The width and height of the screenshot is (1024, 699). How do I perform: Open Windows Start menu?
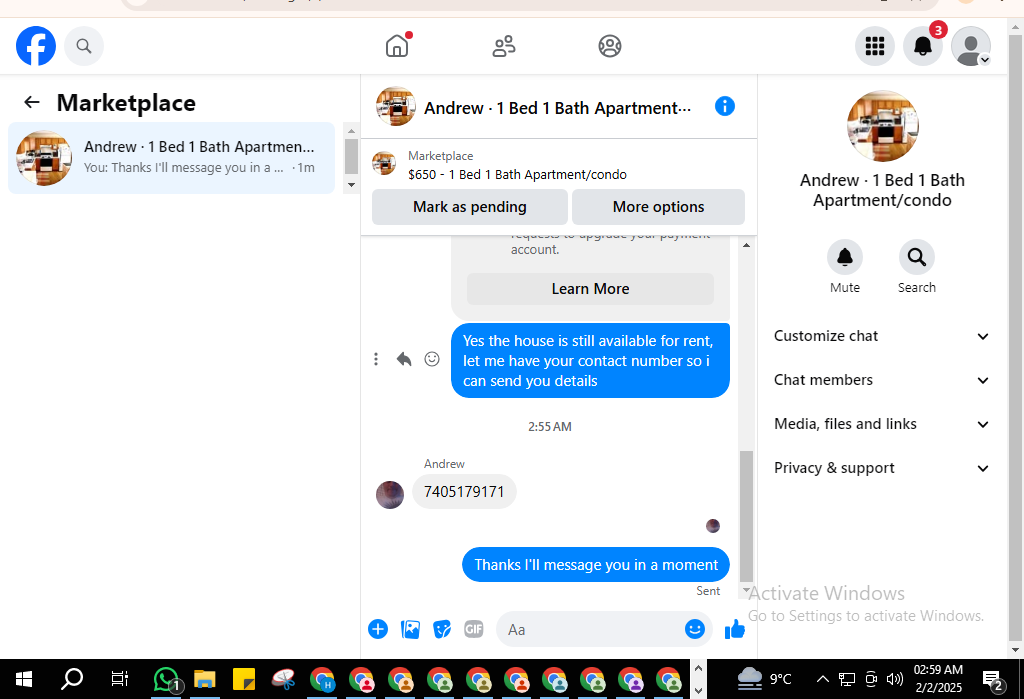coord(24,679)
